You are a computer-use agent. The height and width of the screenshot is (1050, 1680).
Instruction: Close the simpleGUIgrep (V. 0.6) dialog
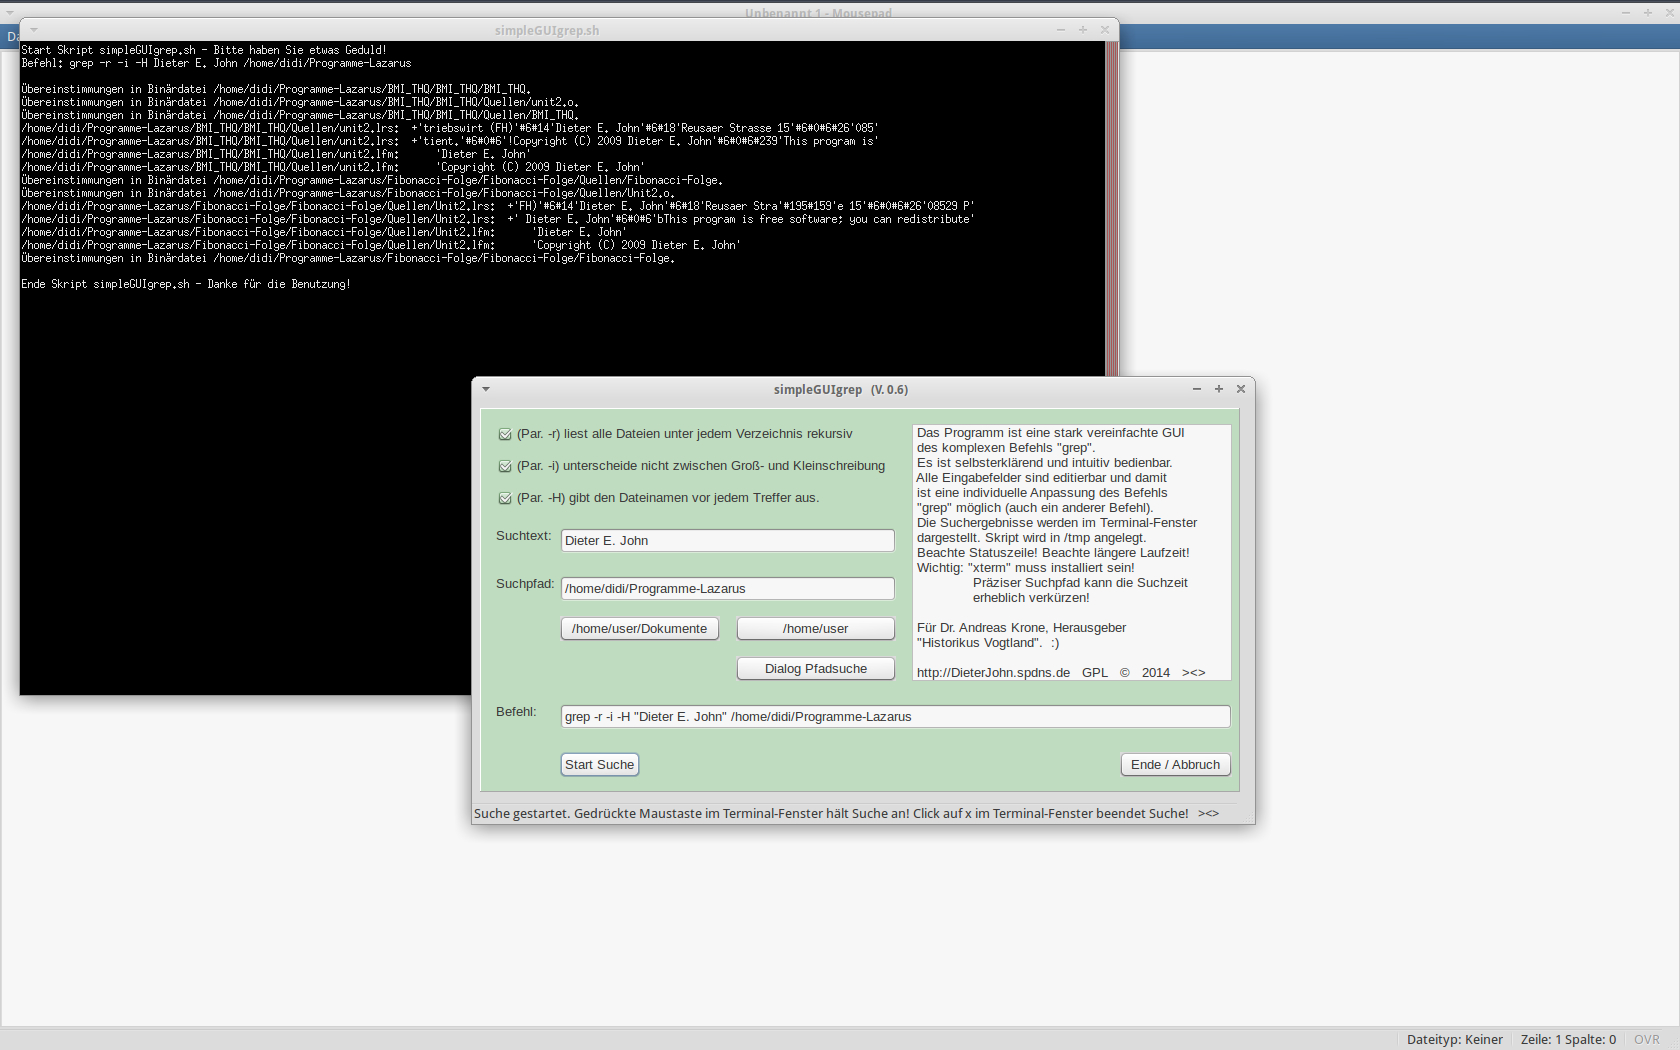(x=1241, y=389)
